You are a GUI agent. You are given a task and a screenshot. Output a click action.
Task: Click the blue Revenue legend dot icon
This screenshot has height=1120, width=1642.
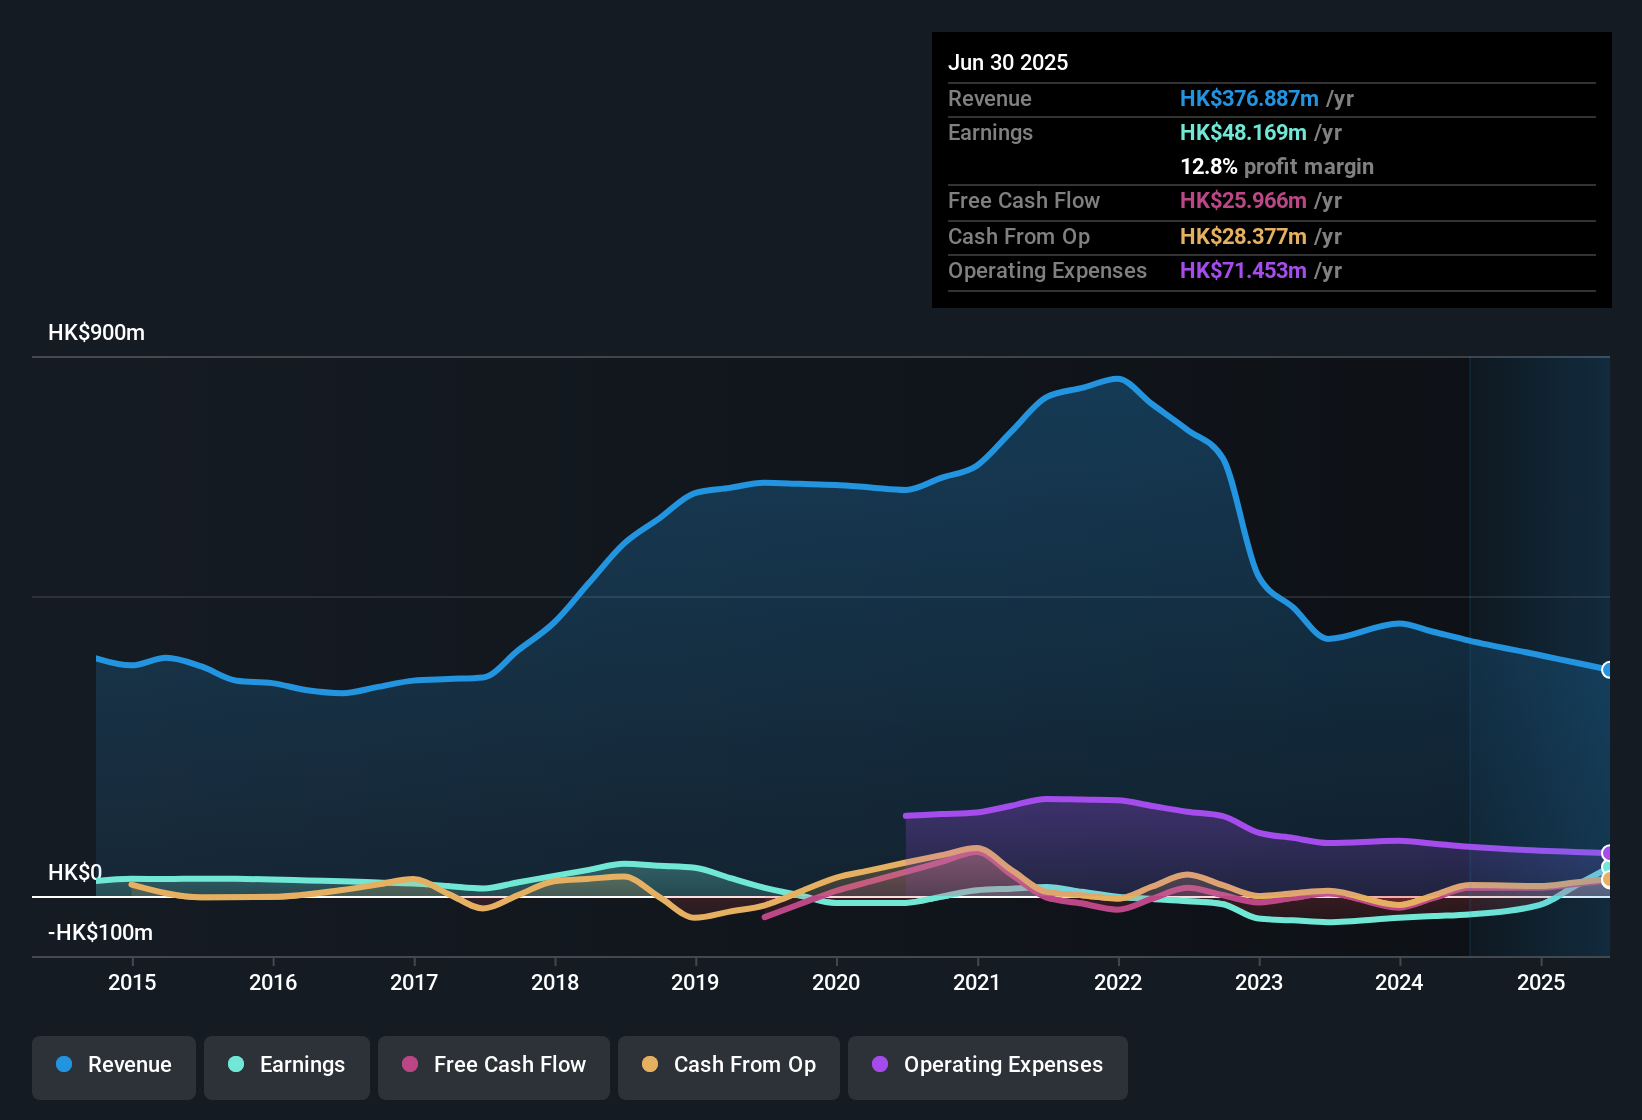tap(63, 1065)
